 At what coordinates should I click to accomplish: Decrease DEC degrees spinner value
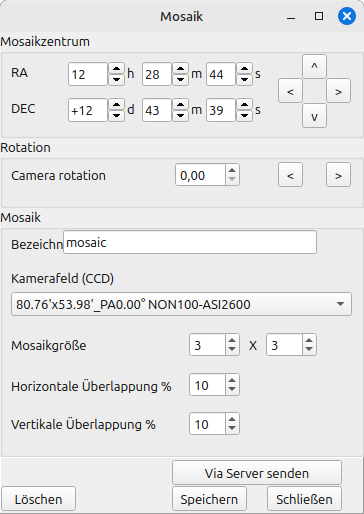coord(116,115)
